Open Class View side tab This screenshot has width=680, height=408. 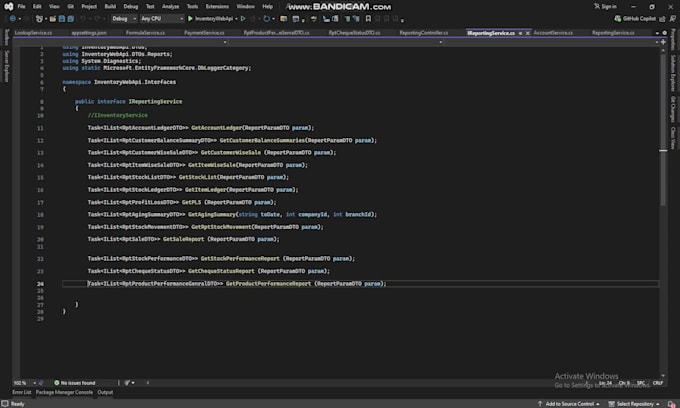673,138
